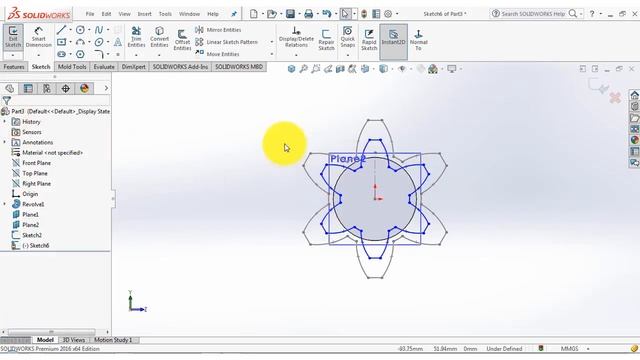This screenshot has height=360, width=640.
Task: Open the DimXpertManager crosshair tab
Action: 65,89
